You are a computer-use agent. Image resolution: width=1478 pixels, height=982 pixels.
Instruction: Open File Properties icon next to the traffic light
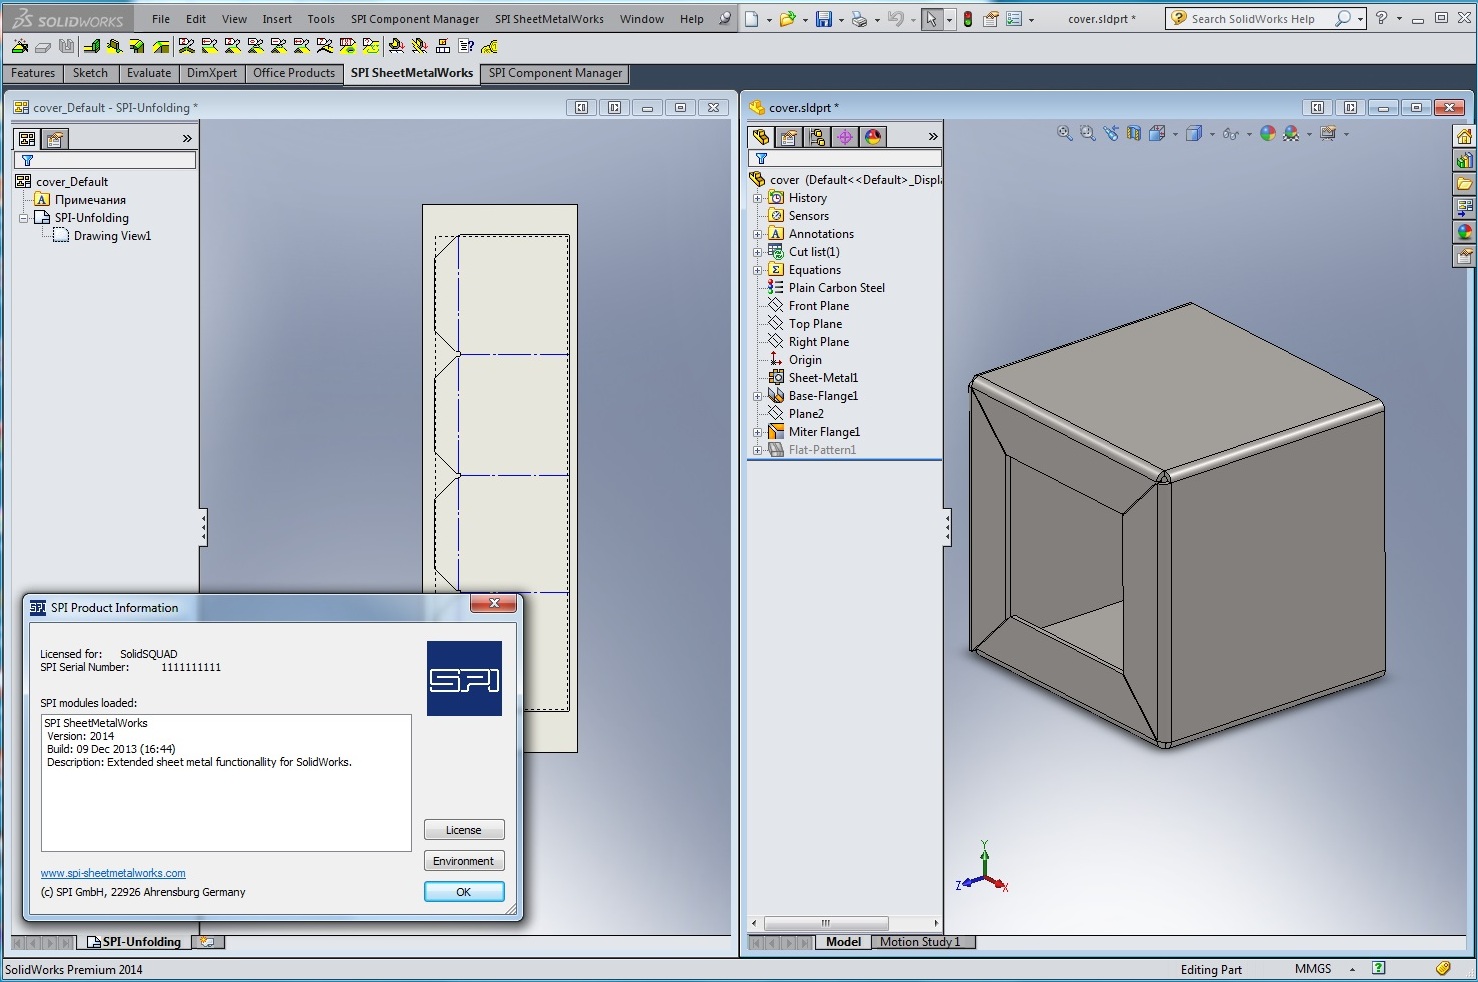click(x=991, y=18)
